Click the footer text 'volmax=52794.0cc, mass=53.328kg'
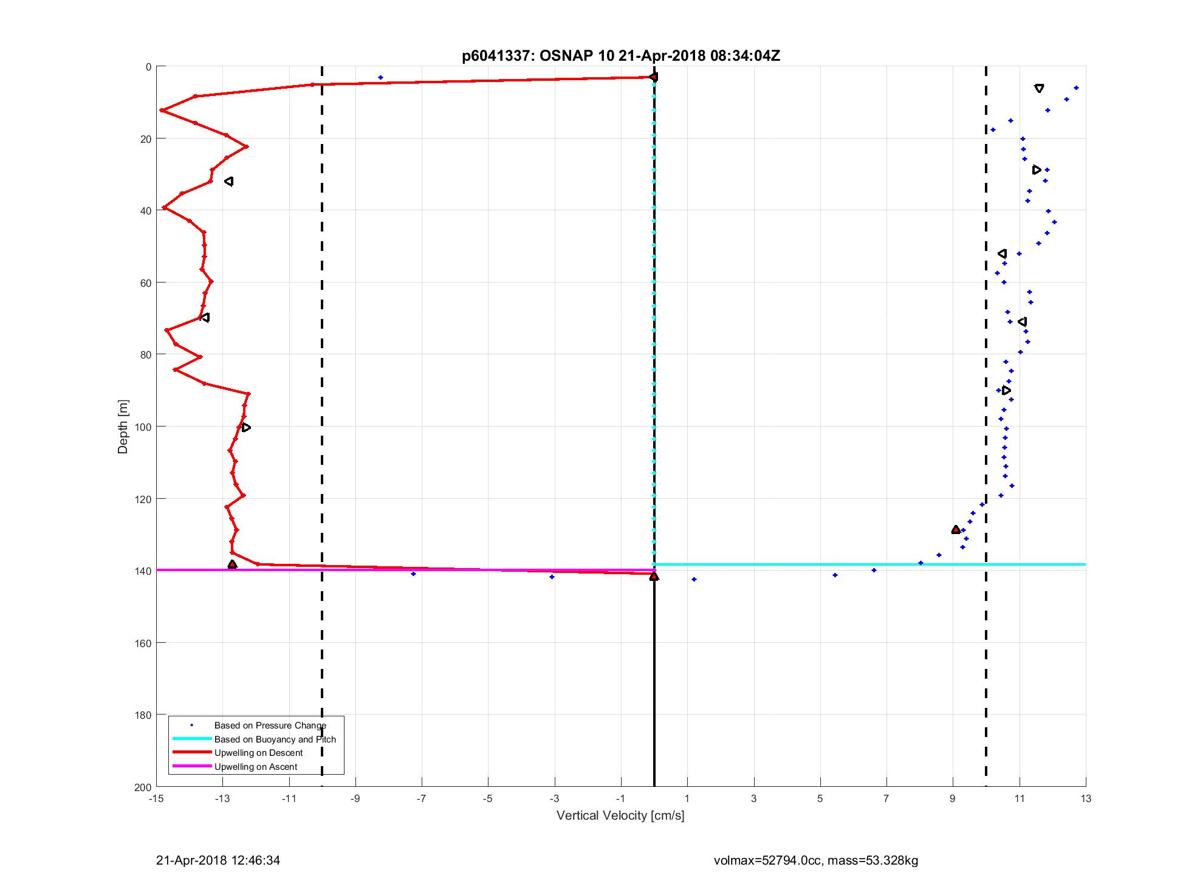Viewport: 1200px width, 885px height. coord(816,859)
